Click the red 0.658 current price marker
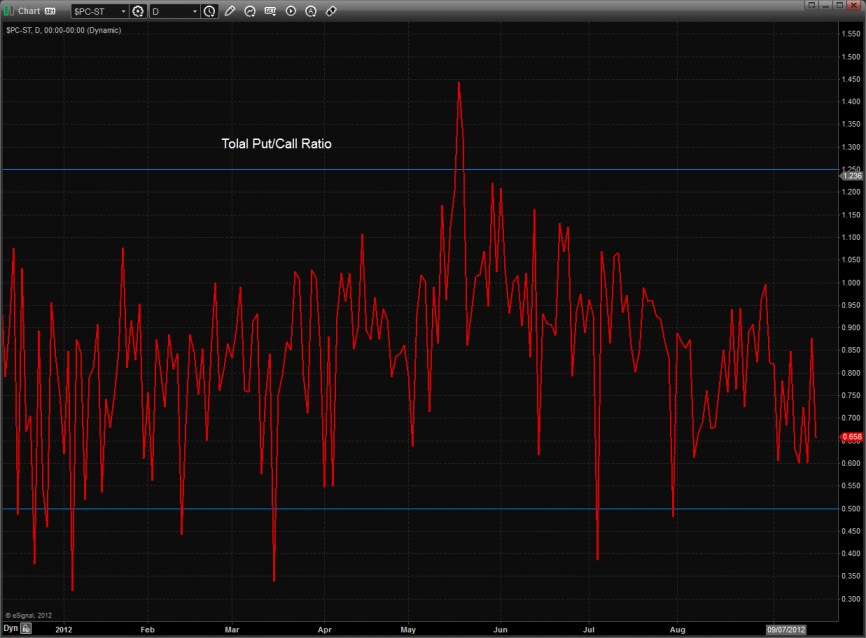866x638 pixels. pos(851,436)
